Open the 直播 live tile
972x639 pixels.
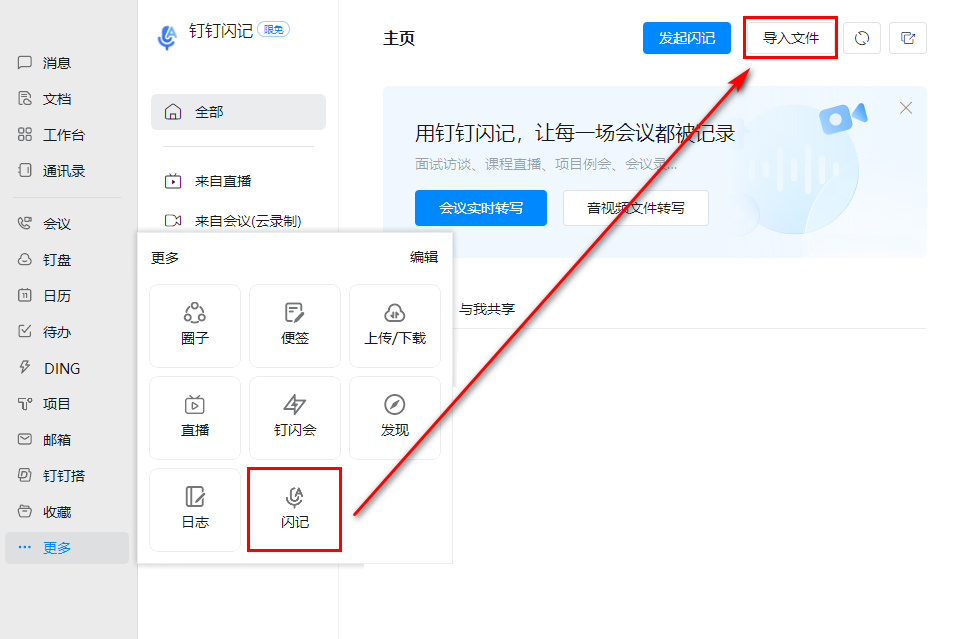tap(195, 417)
